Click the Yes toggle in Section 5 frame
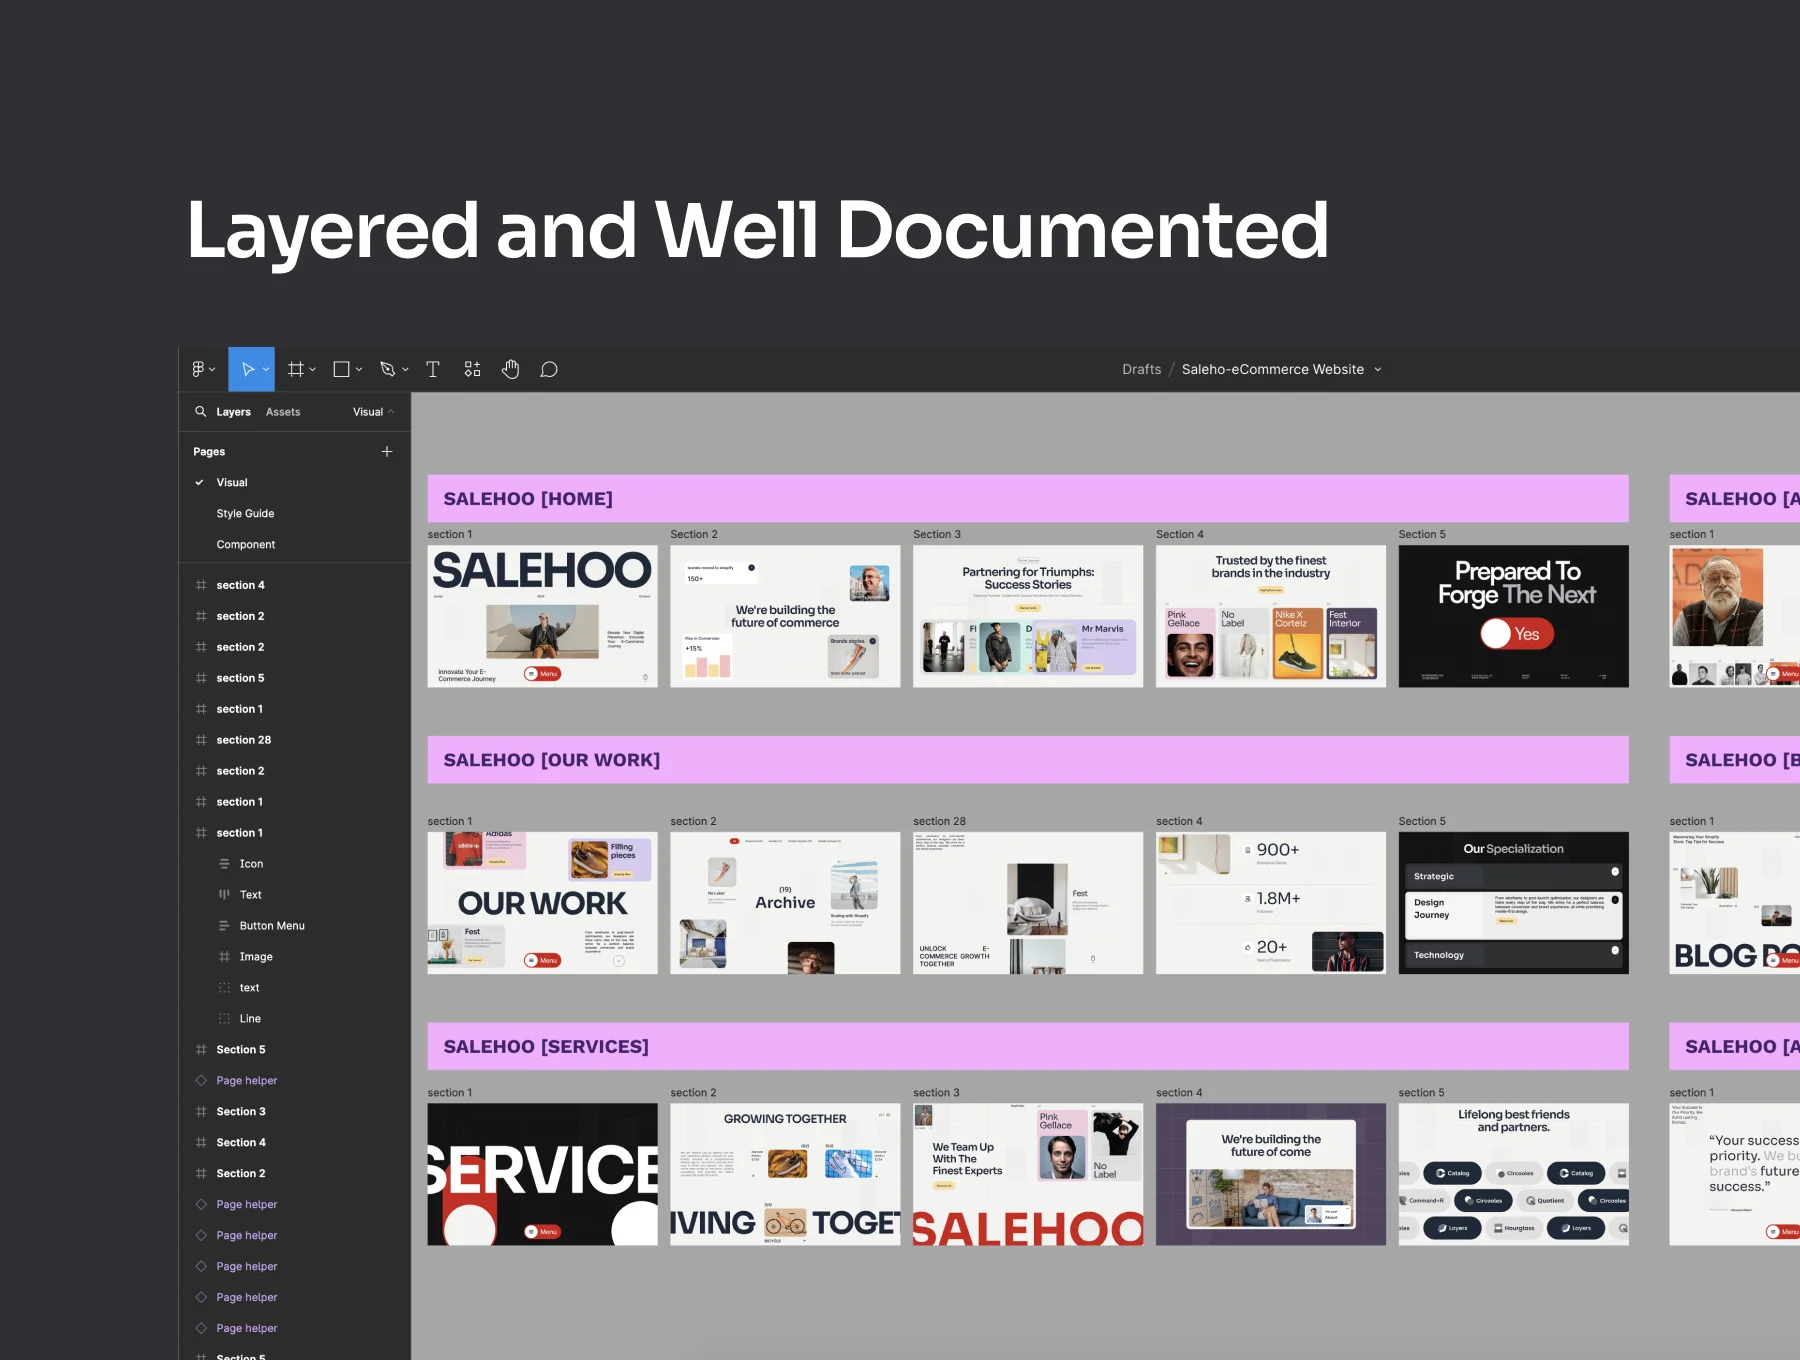This screenshot has width=1800, height=1360. (x=1517, y=634)
